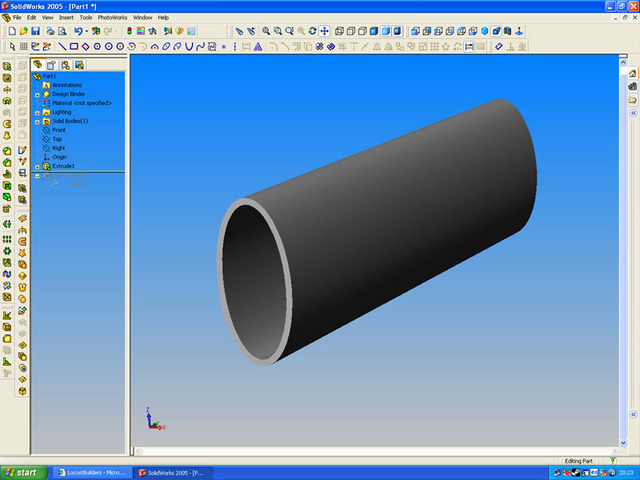Viewport: 640px width, 480px height.
Task: Click the Design Library icon in task pane
Action: [633, 86]
